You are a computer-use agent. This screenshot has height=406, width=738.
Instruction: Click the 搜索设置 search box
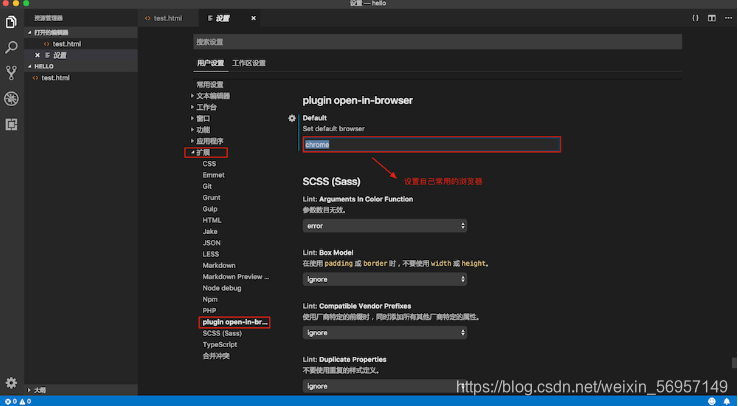click(437, 42)
